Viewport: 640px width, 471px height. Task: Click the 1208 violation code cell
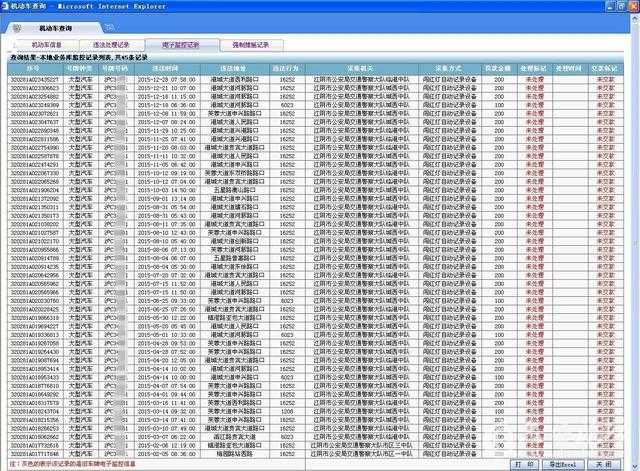coord(287,411)
